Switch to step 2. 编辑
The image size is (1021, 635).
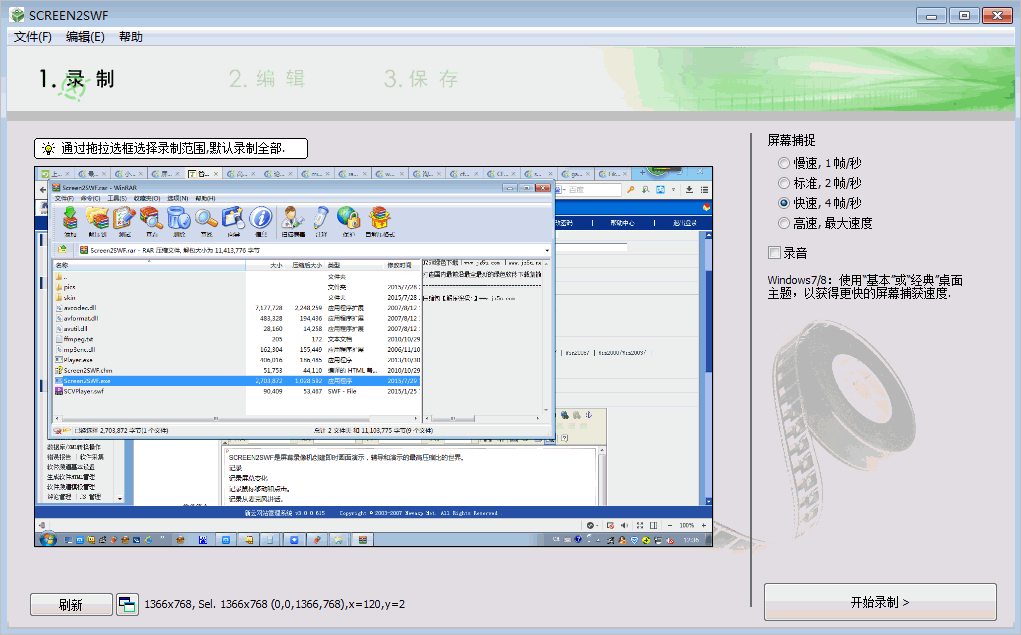267,79
